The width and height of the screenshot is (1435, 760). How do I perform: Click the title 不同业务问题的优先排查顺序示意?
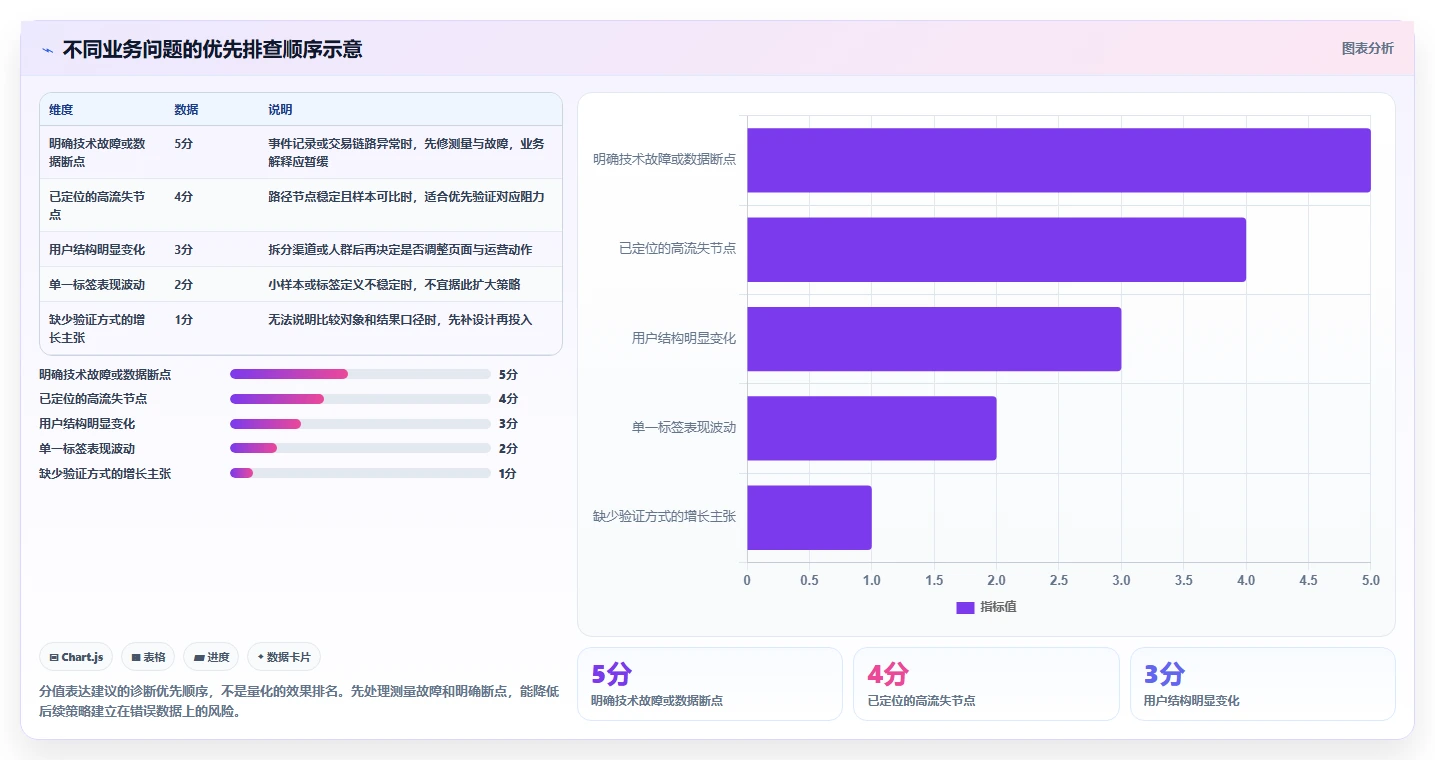tap(212, 49)
